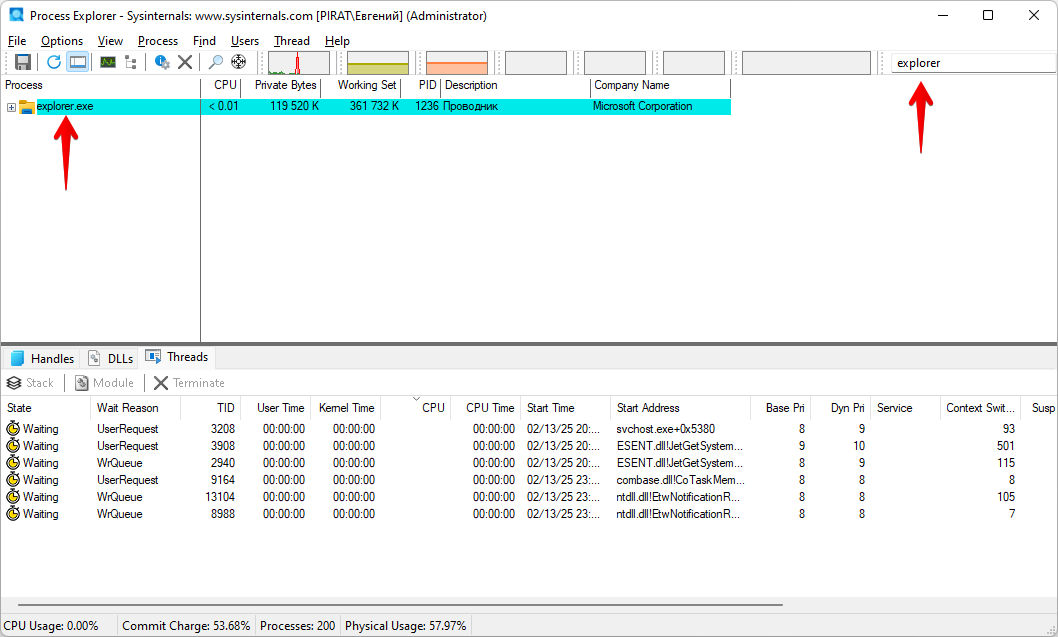Click the explorer filter search field

click(973, 63)
